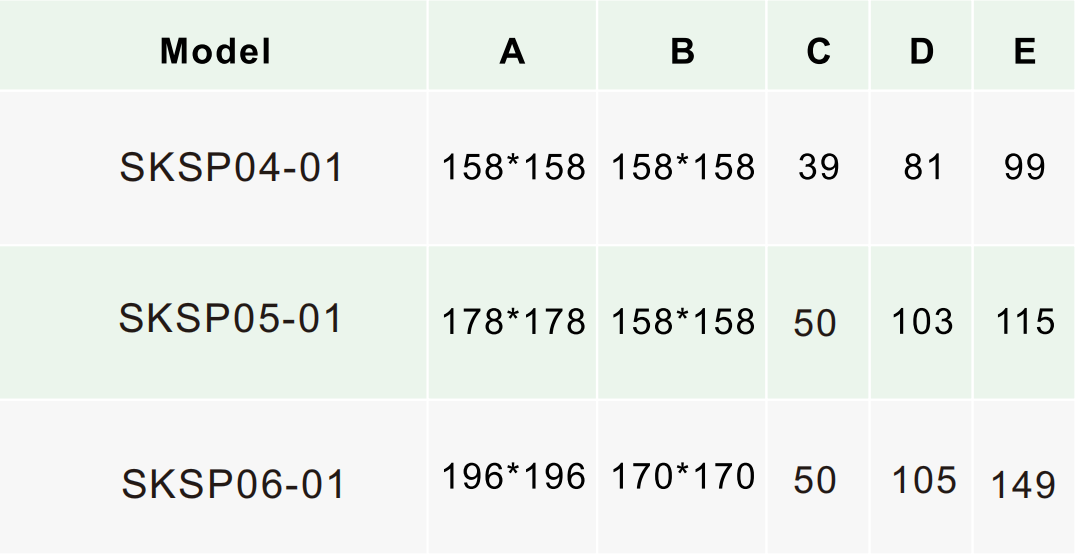Select the value 99 in column E
Screen dimensions: 1075x554
[x=1024, y=167]
